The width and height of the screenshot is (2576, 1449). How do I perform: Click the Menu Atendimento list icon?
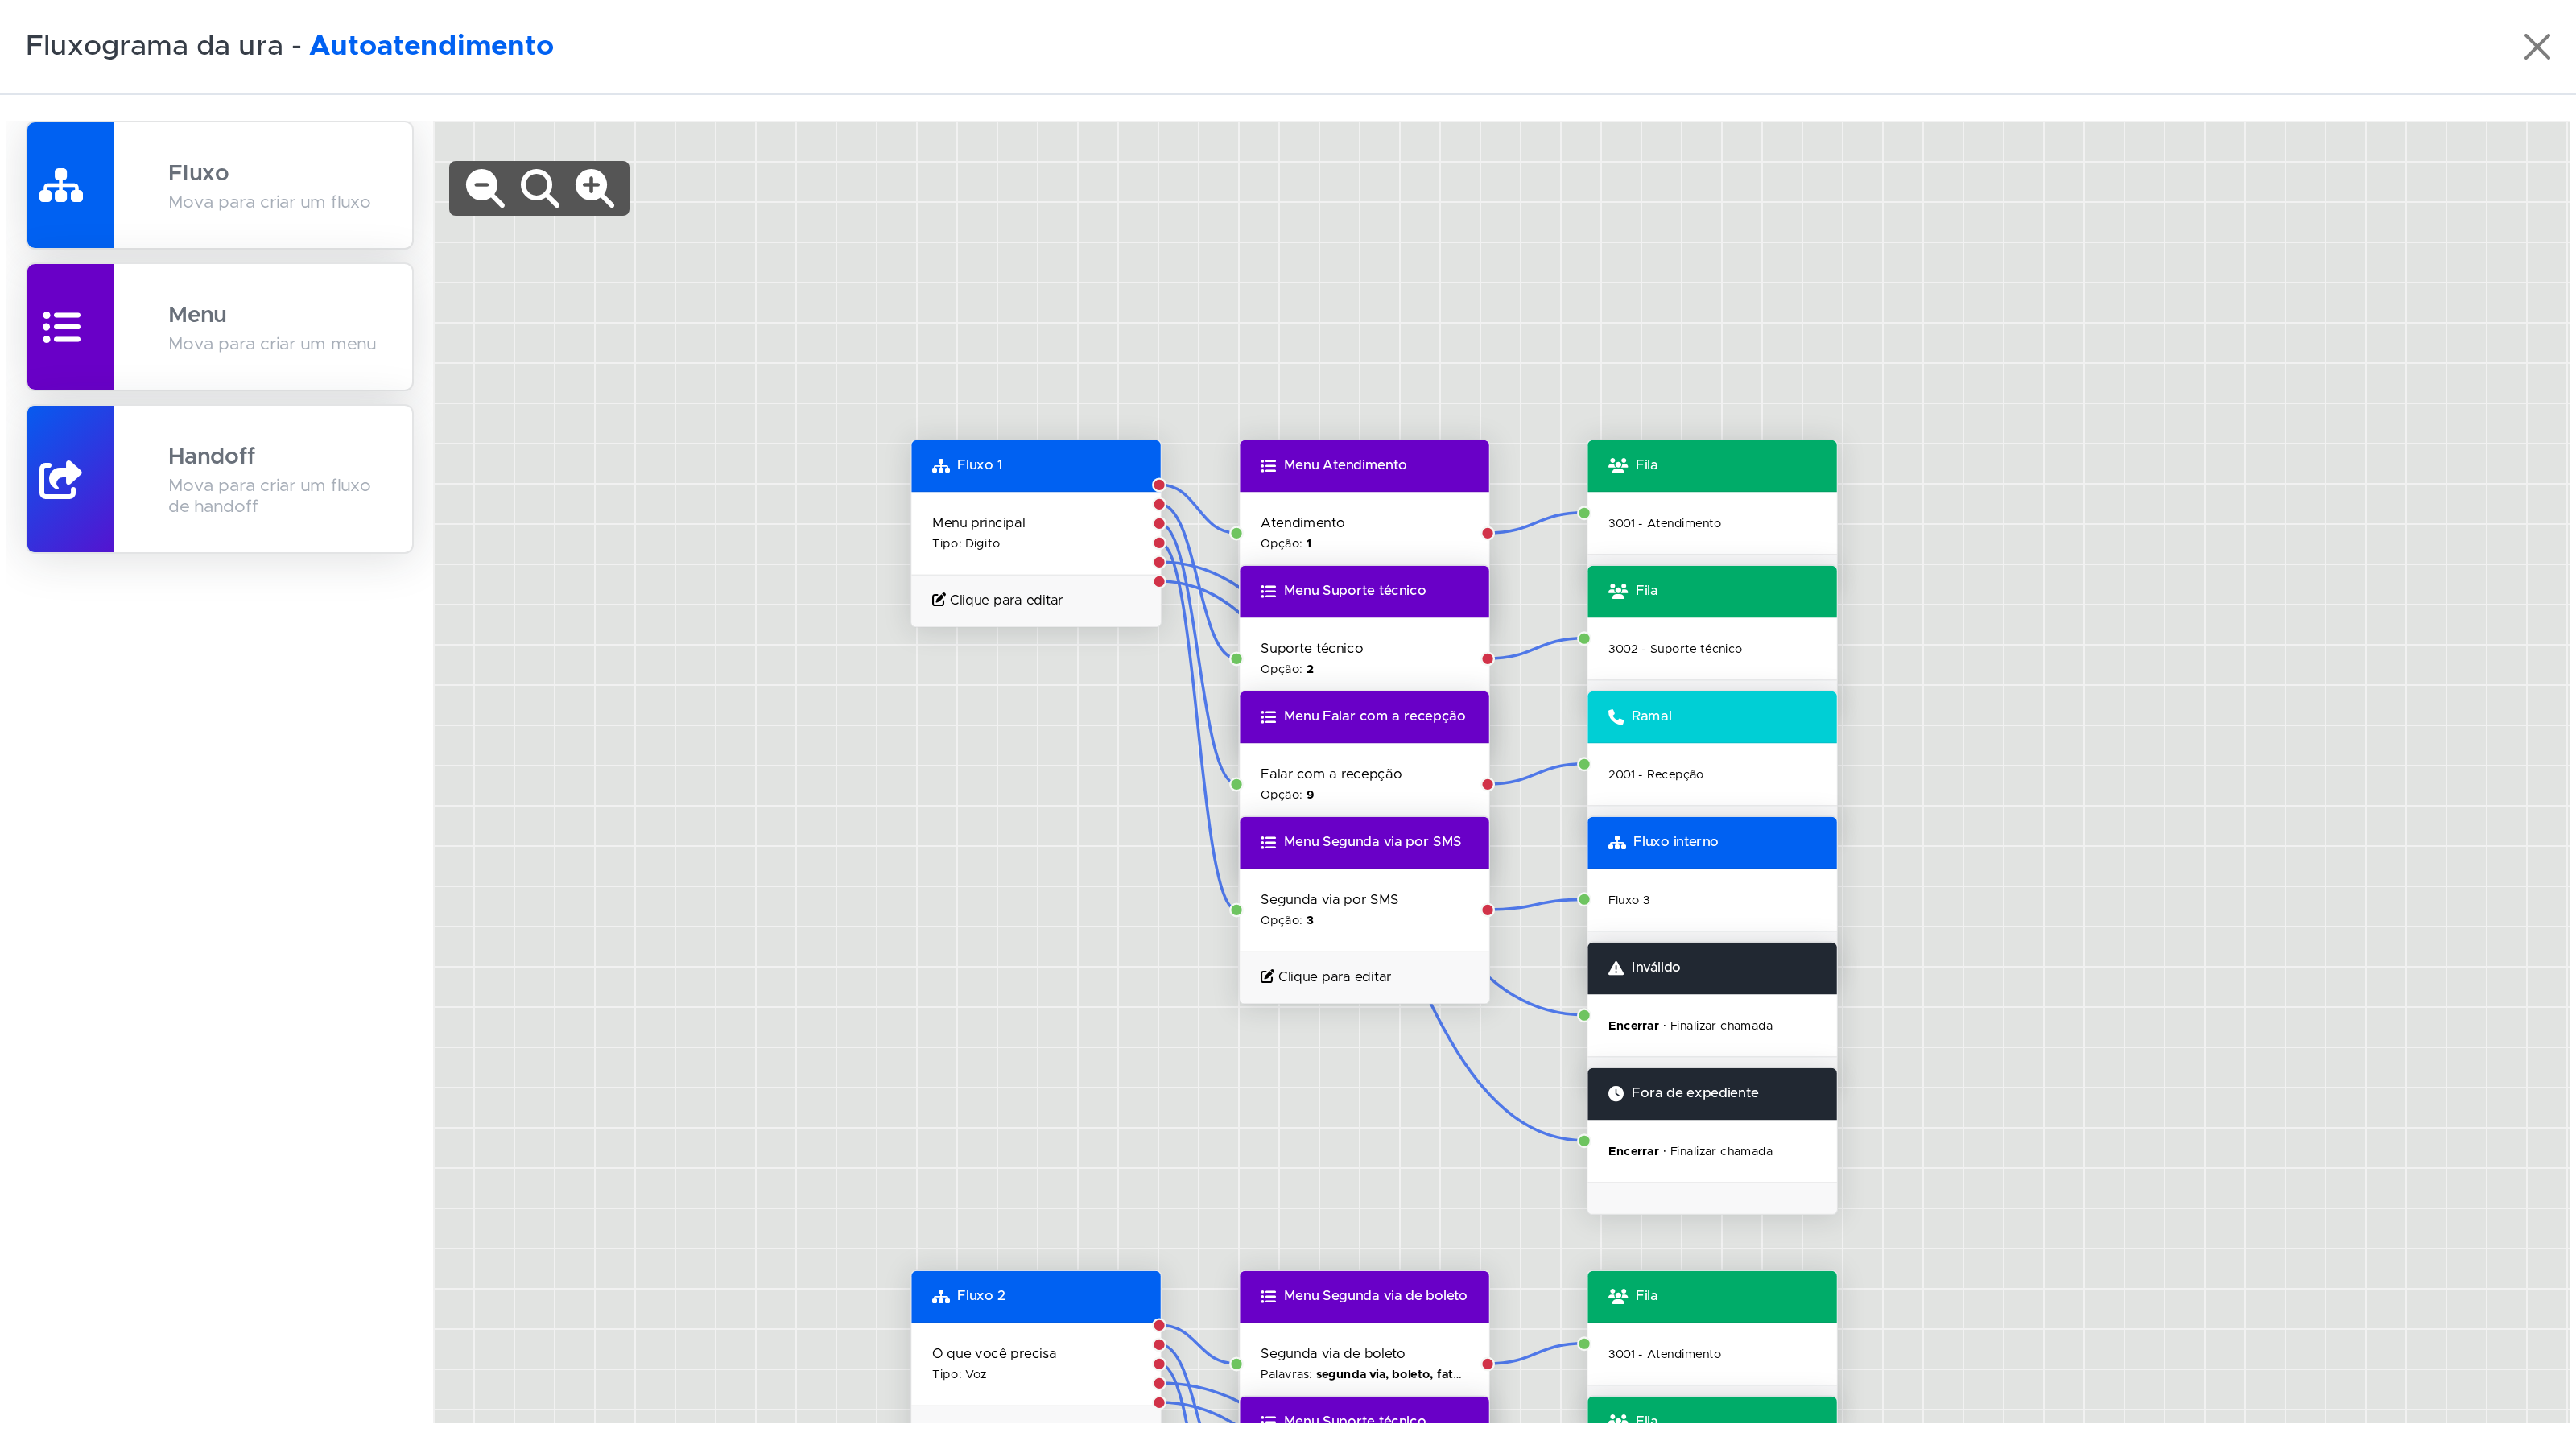[1268, 465]
